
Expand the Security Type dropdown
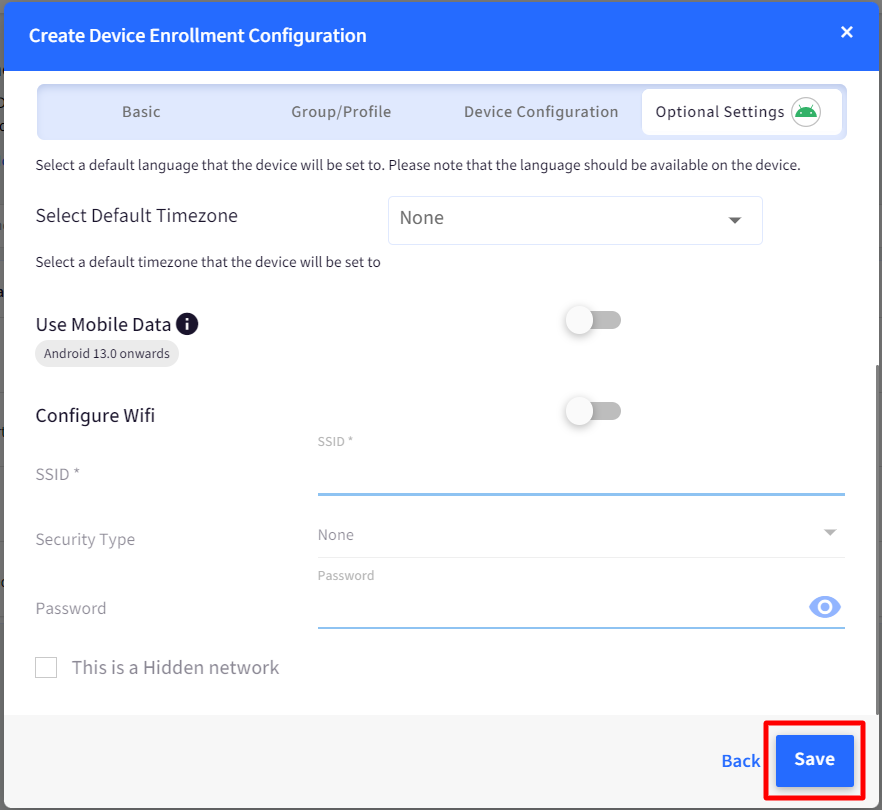point(581,535)
